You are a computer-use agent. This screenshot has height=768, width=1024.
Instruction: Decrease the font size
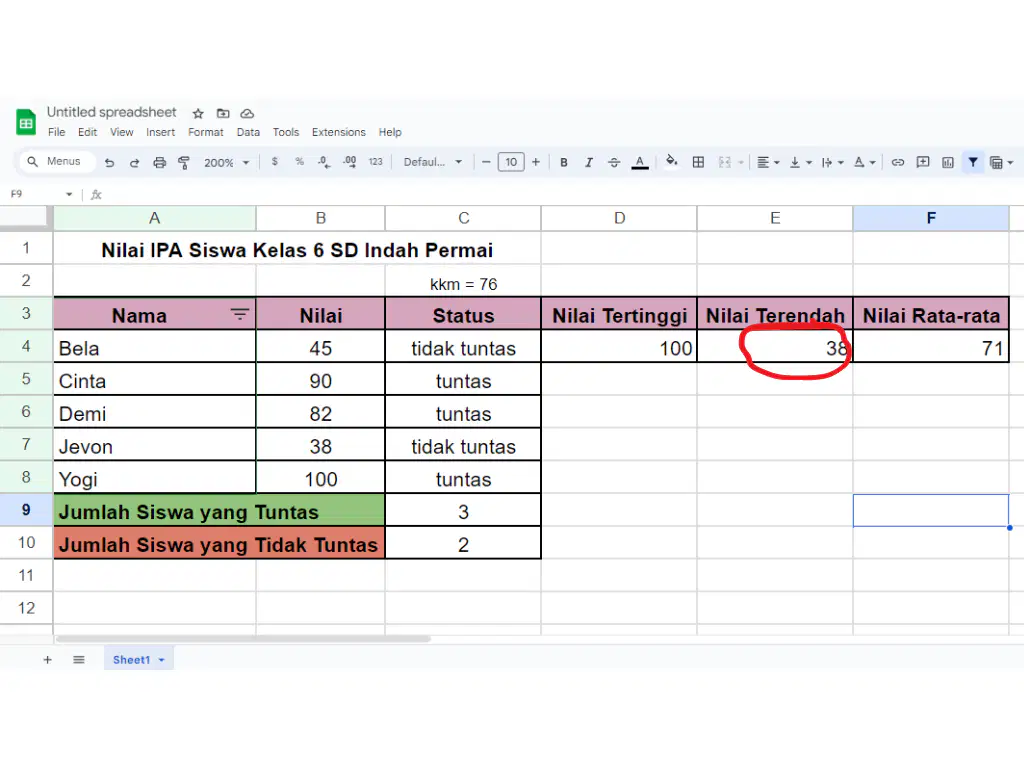(x=486, y=162)
